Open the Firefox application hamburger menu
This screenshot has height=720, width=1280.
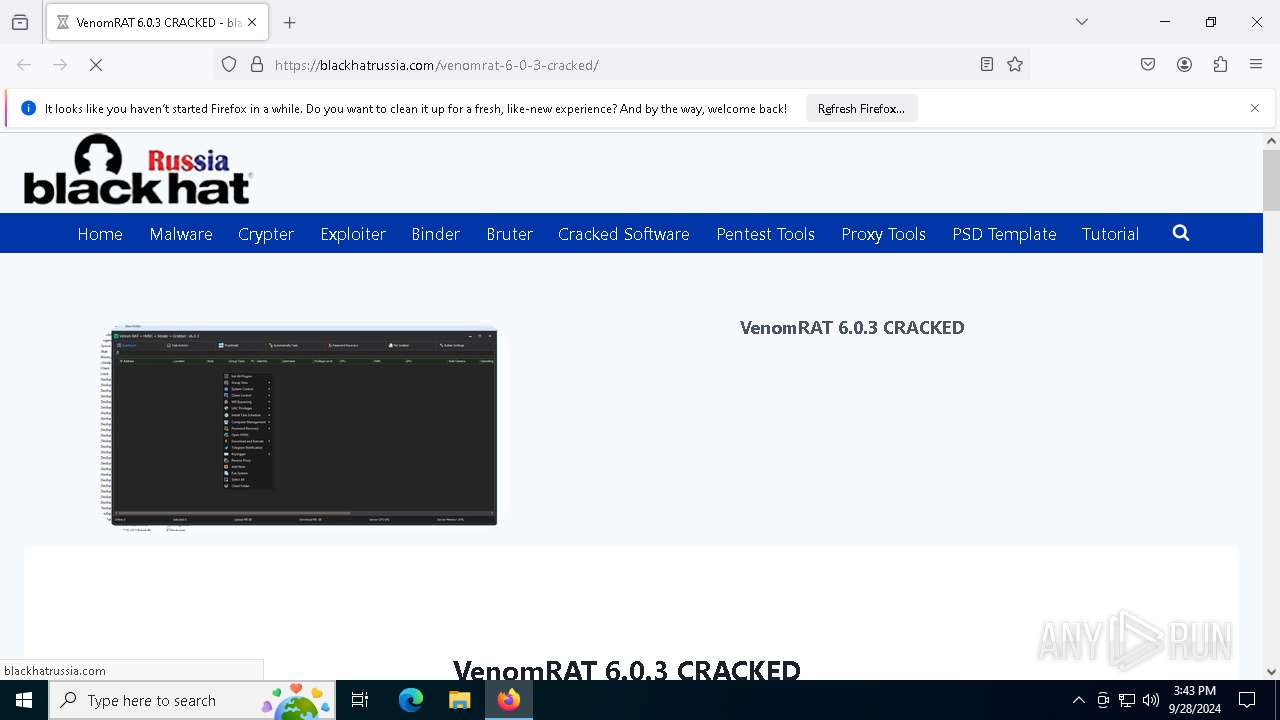(x=1256, y=65)
